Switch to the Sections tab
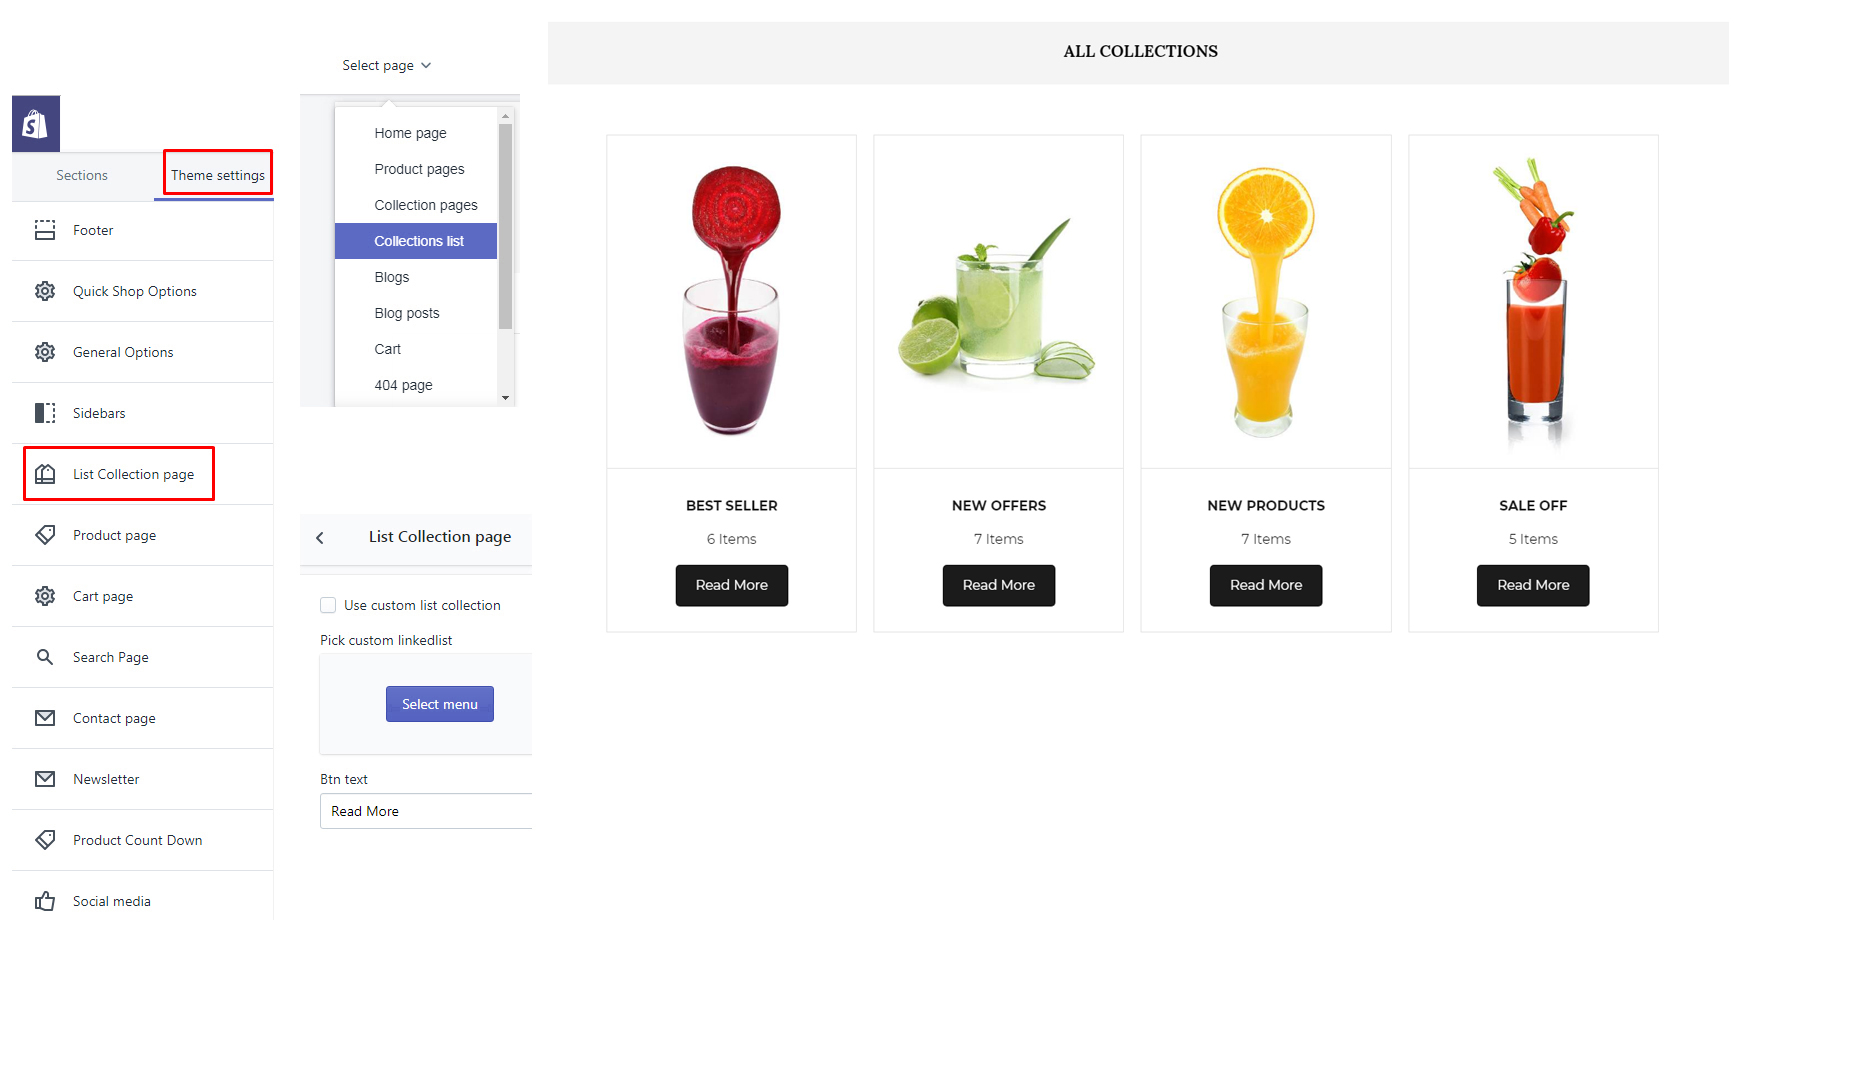This screenshot has height=1080, width=1860. pos(82,175)
